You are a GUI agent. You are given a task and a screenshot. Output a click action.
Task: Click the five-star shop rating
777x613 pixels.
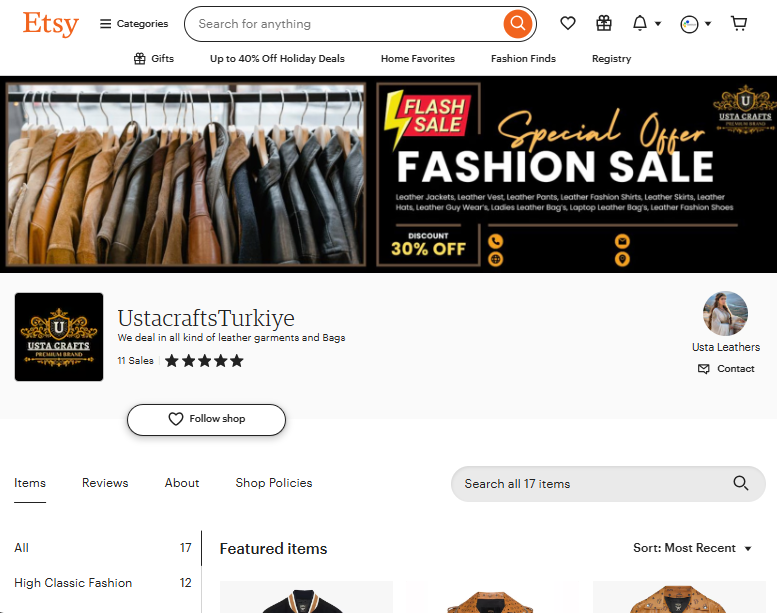204,361
